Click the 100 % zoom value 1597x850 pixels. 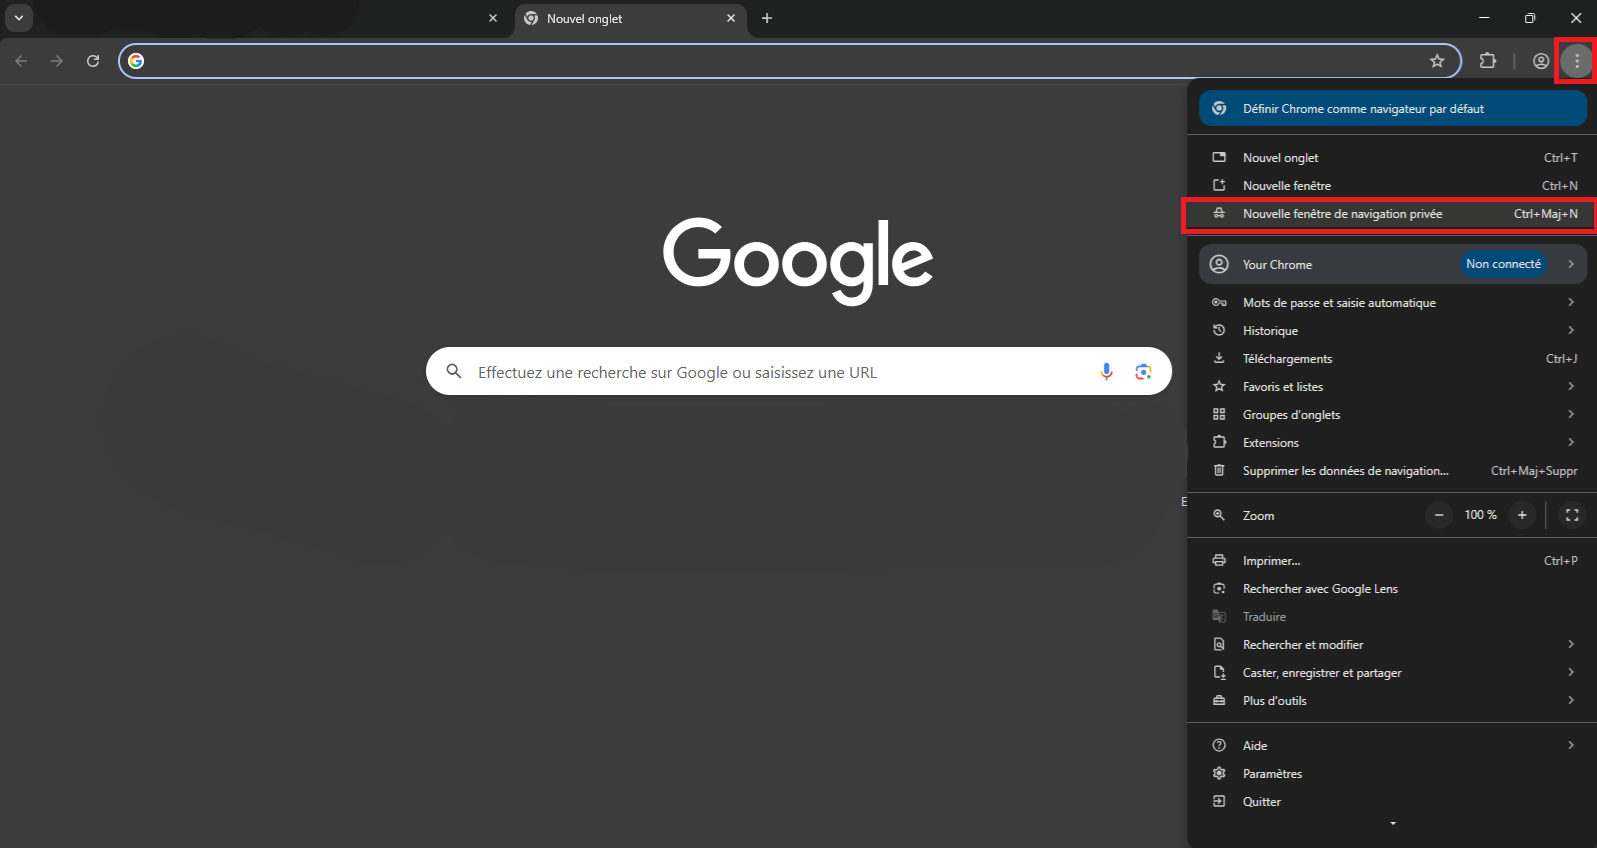tap(1481, 515)
